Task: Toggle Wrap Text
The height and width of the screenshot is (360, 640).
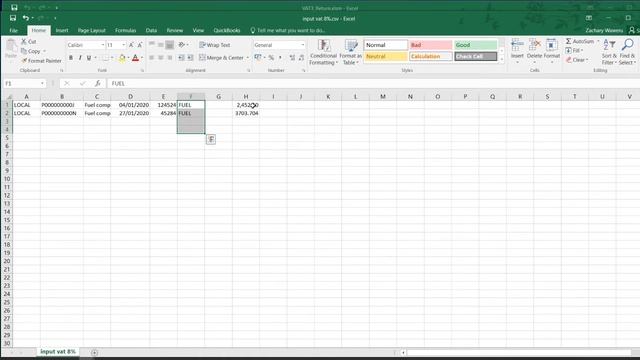Action: [215, 45]
